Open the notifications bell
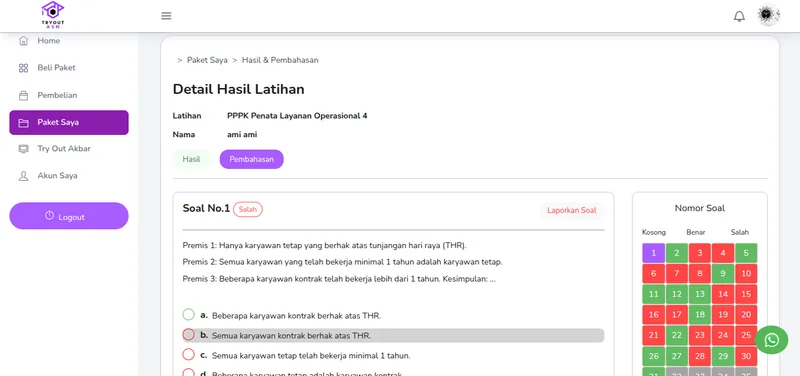Screen dimensions: 800x376 (739, 16)
